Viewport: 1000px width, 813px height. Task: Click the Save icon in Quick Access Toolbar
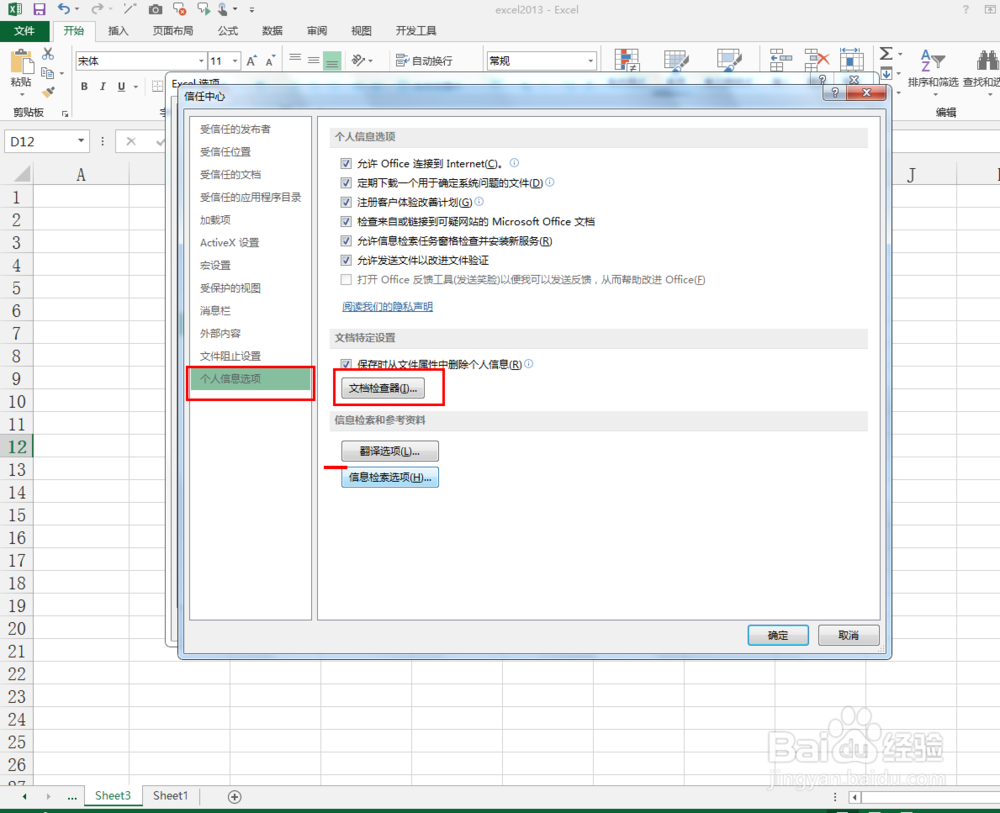[38, 9]
